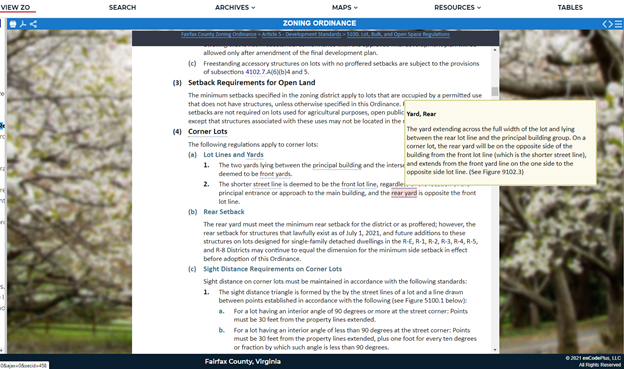Expand the Archives dropdown menu
The image size is (624, 369).
235,8
